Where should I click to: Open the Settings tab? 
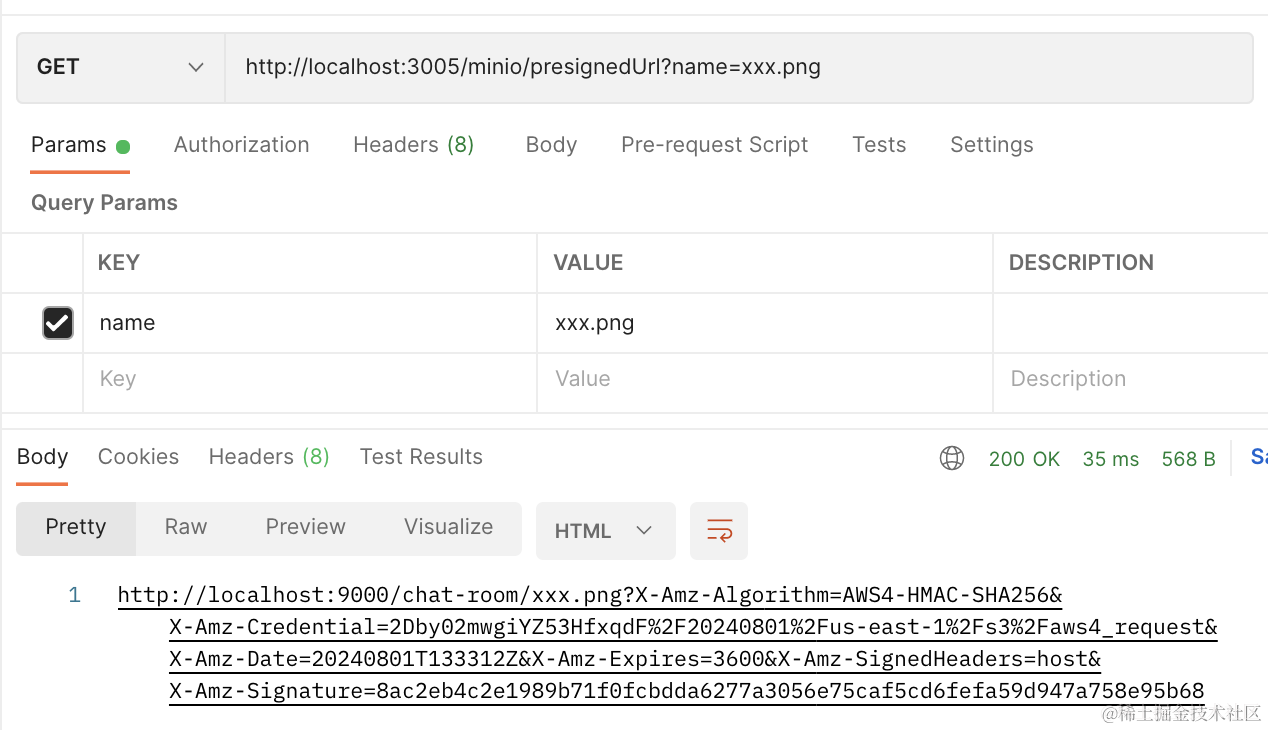pos(991,145)
